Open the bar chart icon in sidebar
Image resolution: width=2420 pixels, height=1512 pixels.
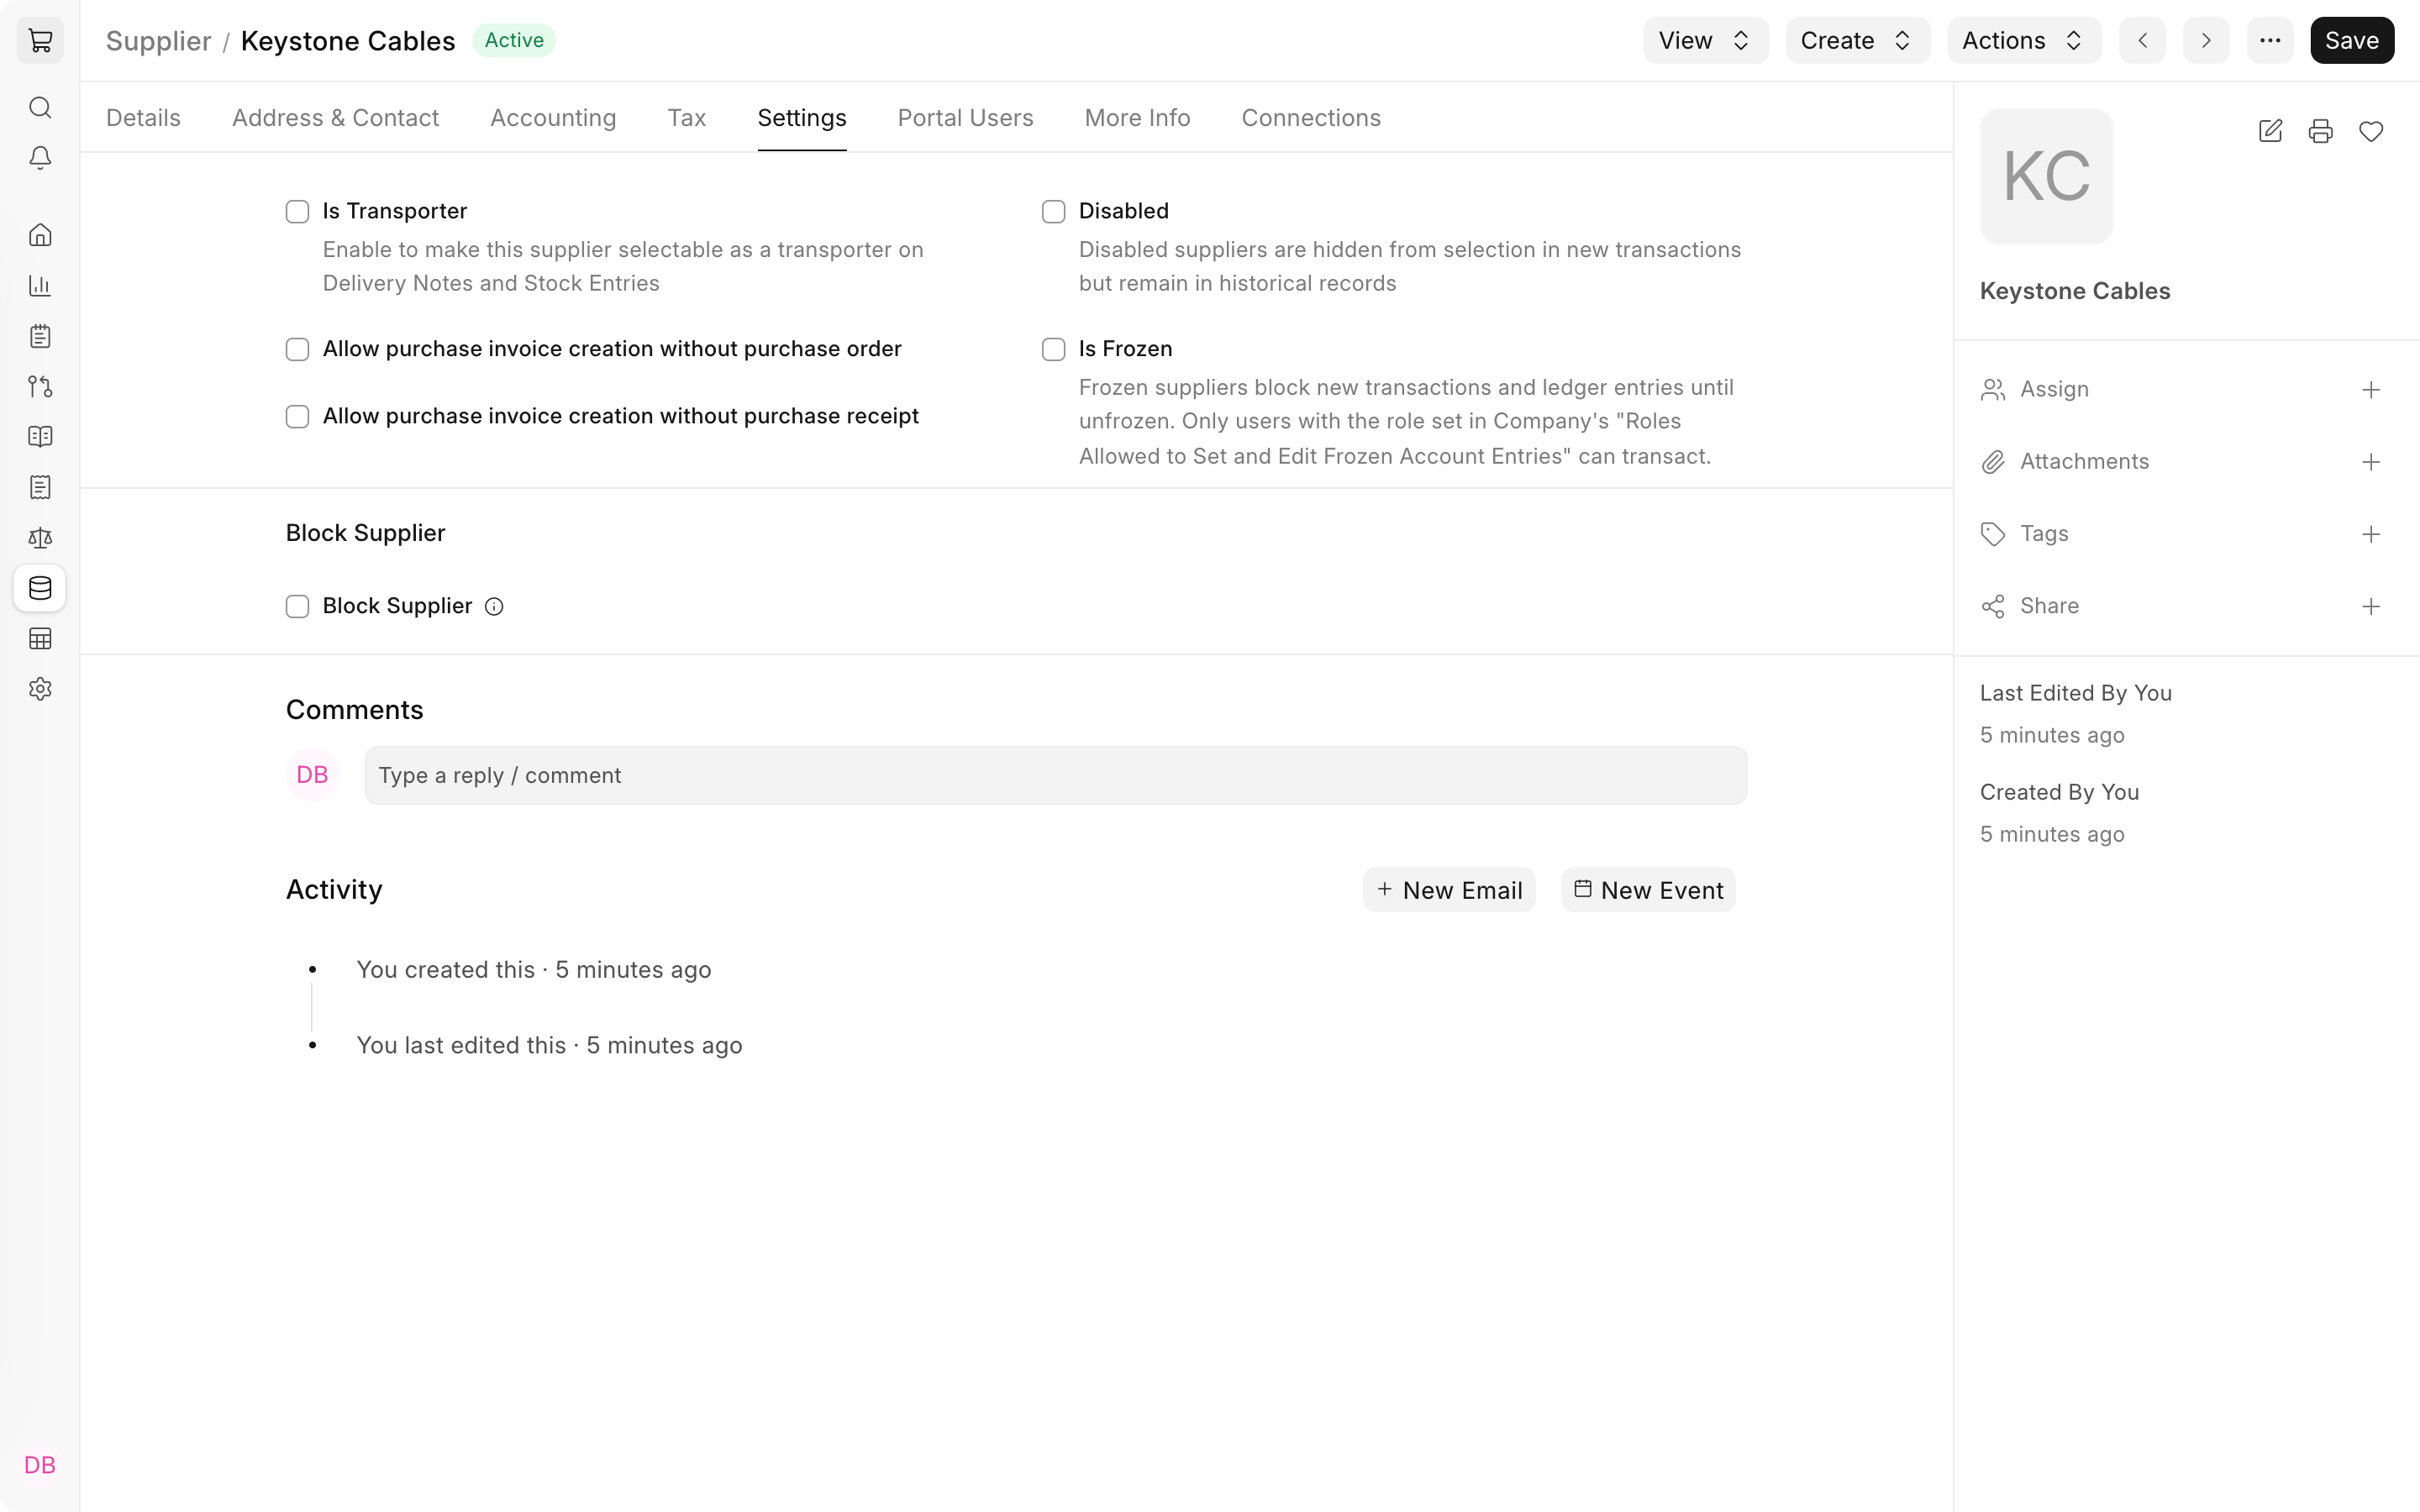click(x=40, y=286)
